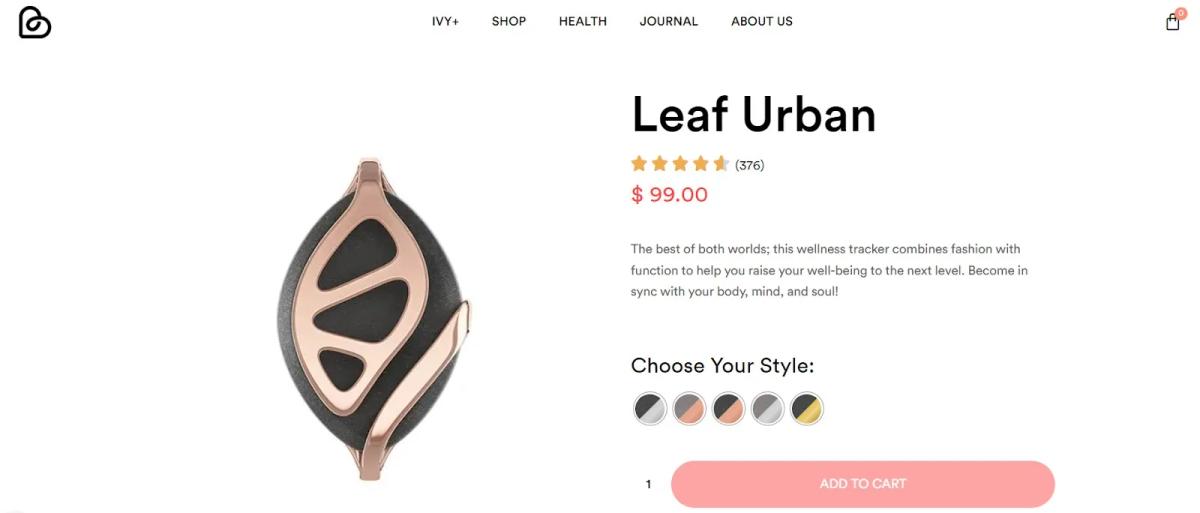
Task: Click the $ 99.00 price text
Action: tap(669, 195)
